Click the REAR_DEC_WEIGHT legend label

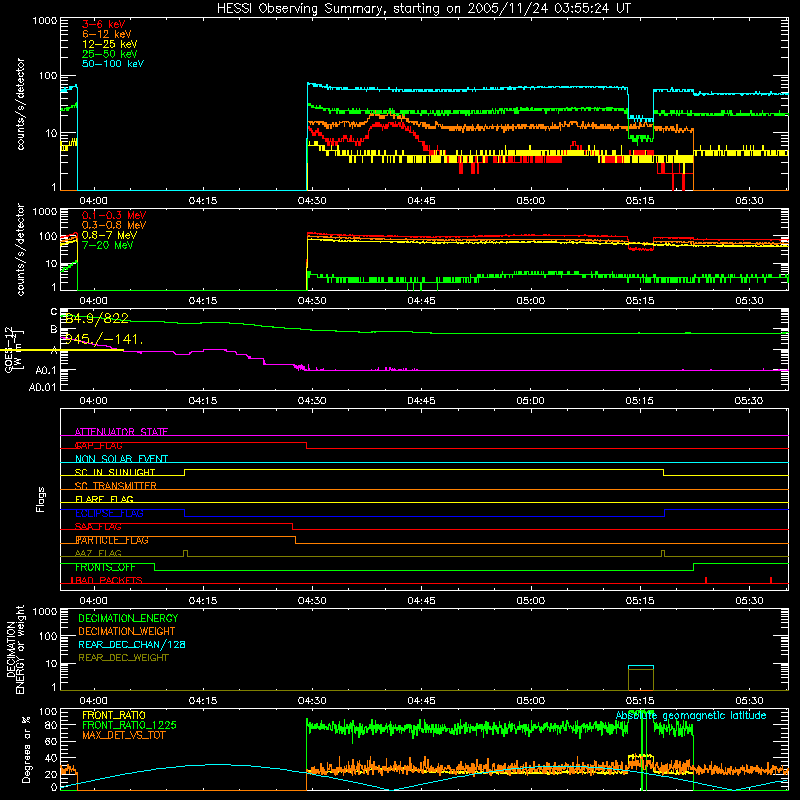pyautogui.click(x=123, y=658)
